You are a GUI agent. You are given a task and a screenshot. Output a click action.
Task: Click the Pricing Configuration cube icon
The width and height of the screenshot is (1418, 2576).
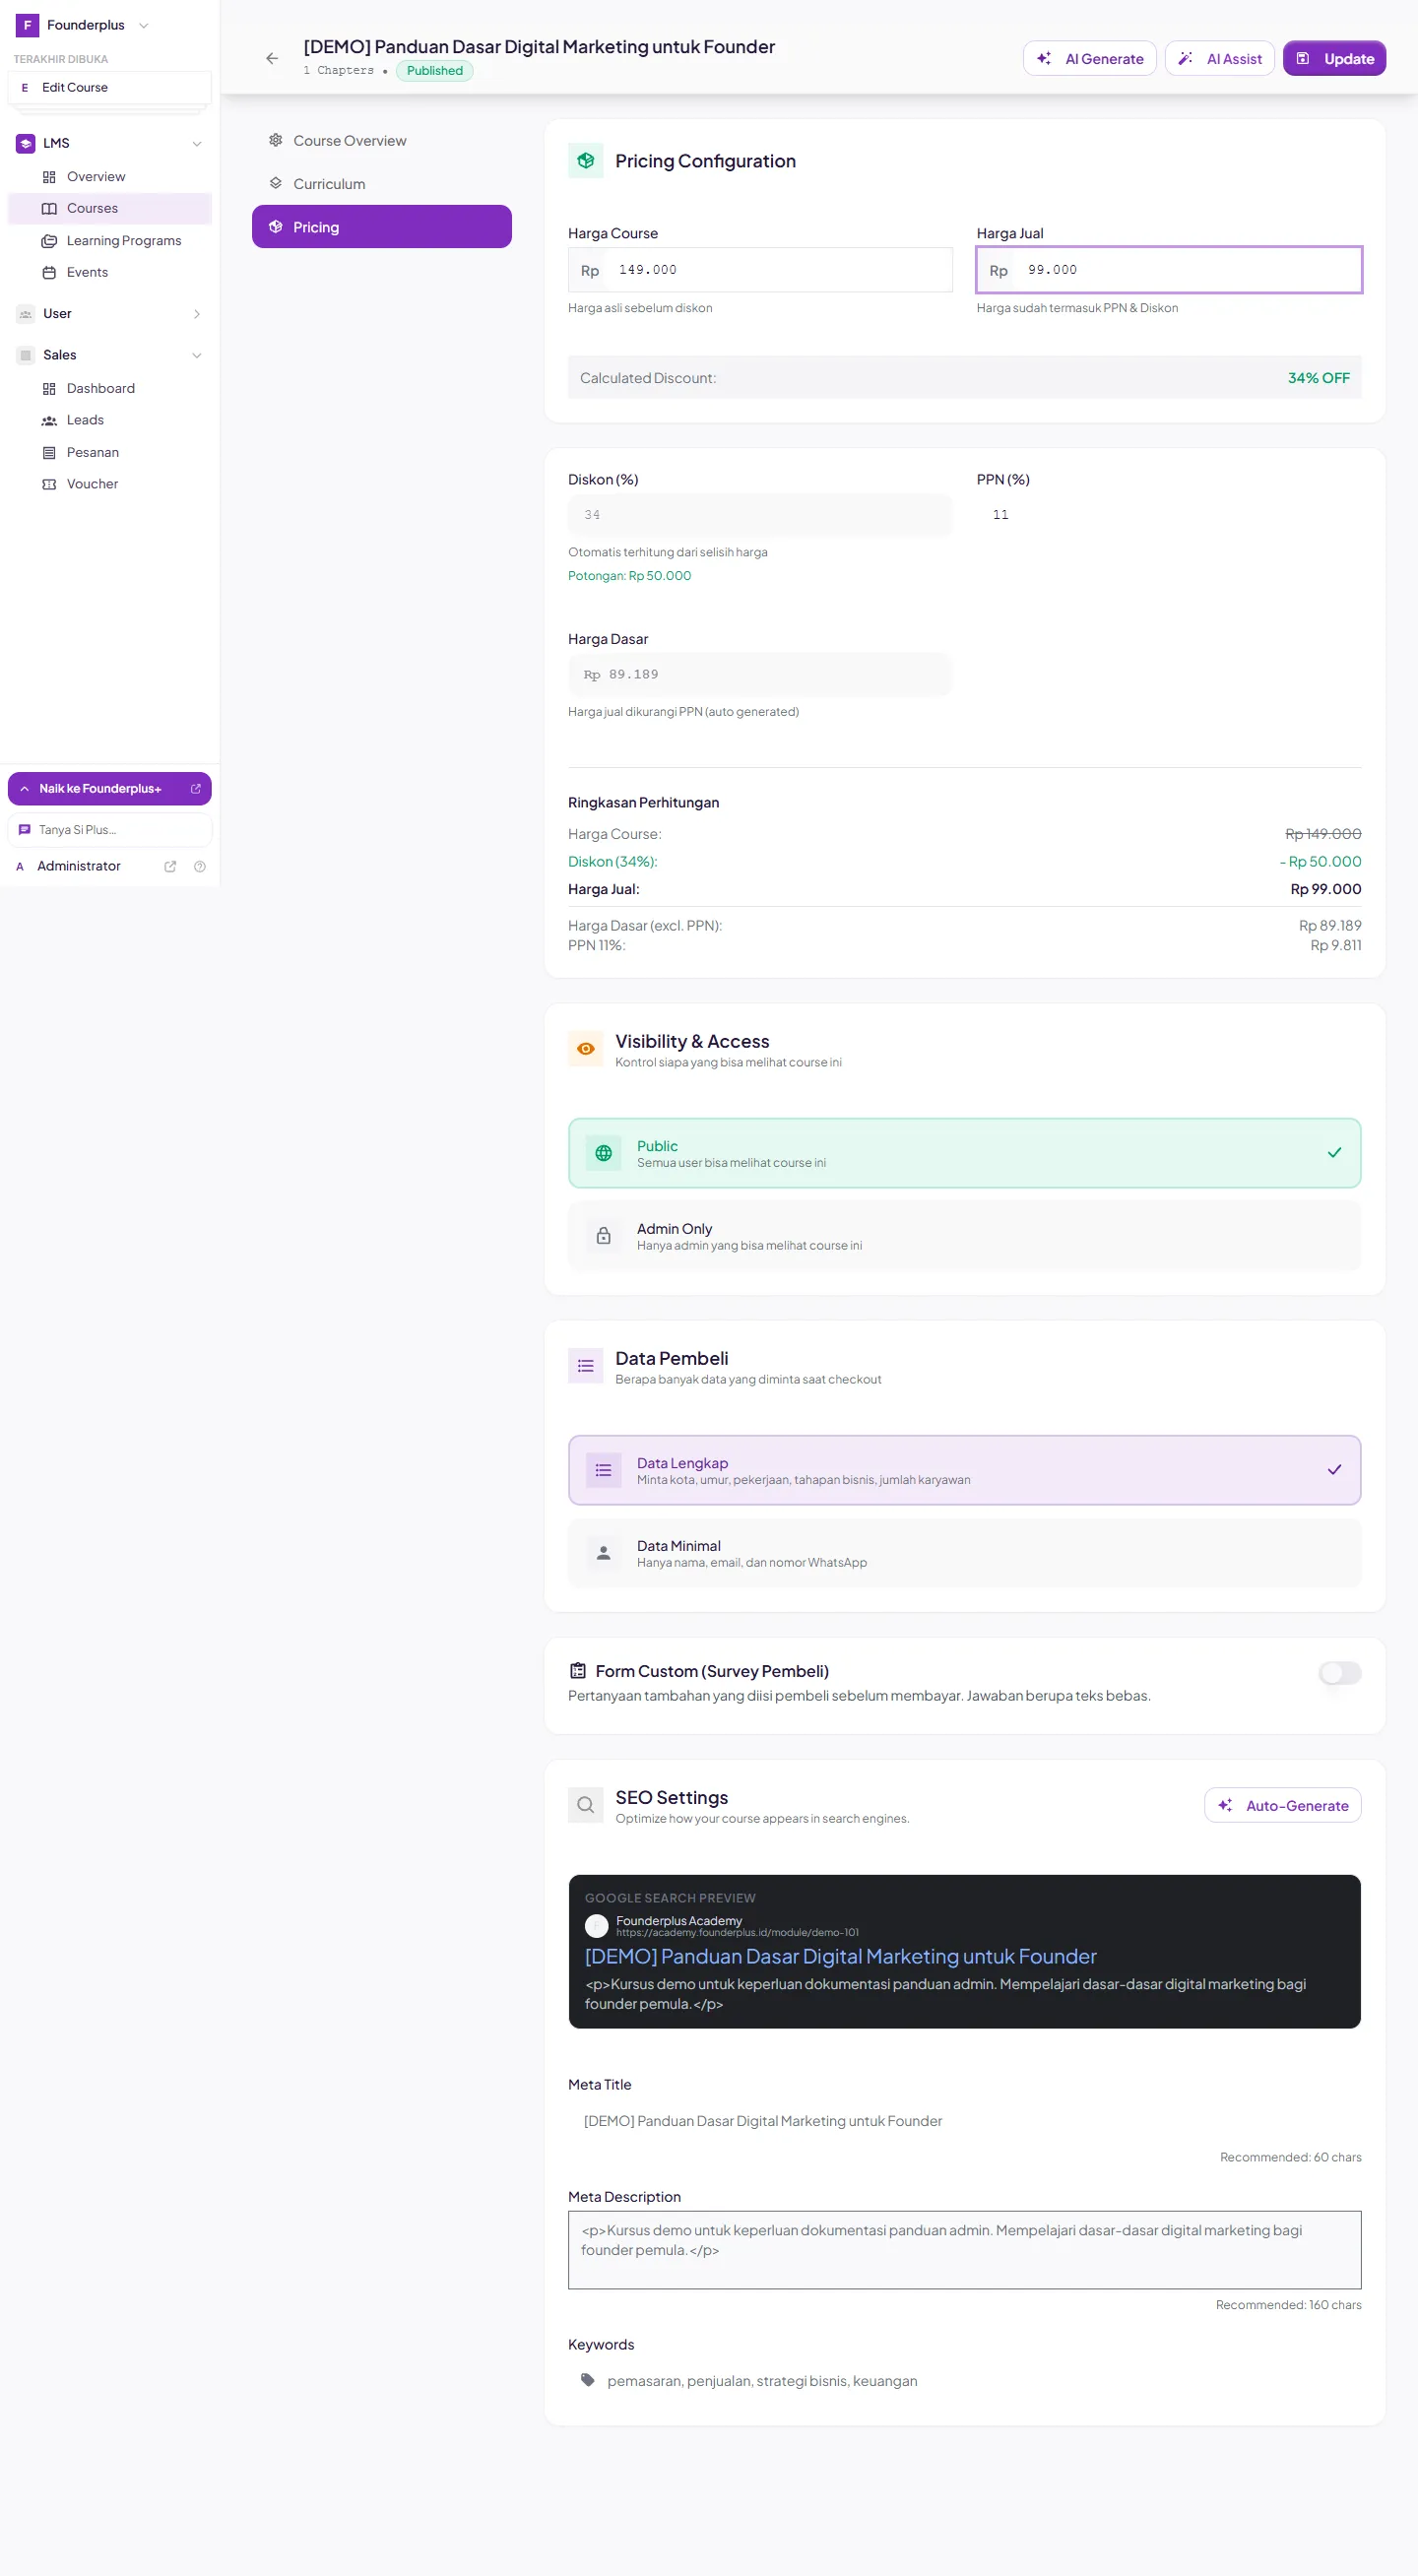[x=585, y=160]
